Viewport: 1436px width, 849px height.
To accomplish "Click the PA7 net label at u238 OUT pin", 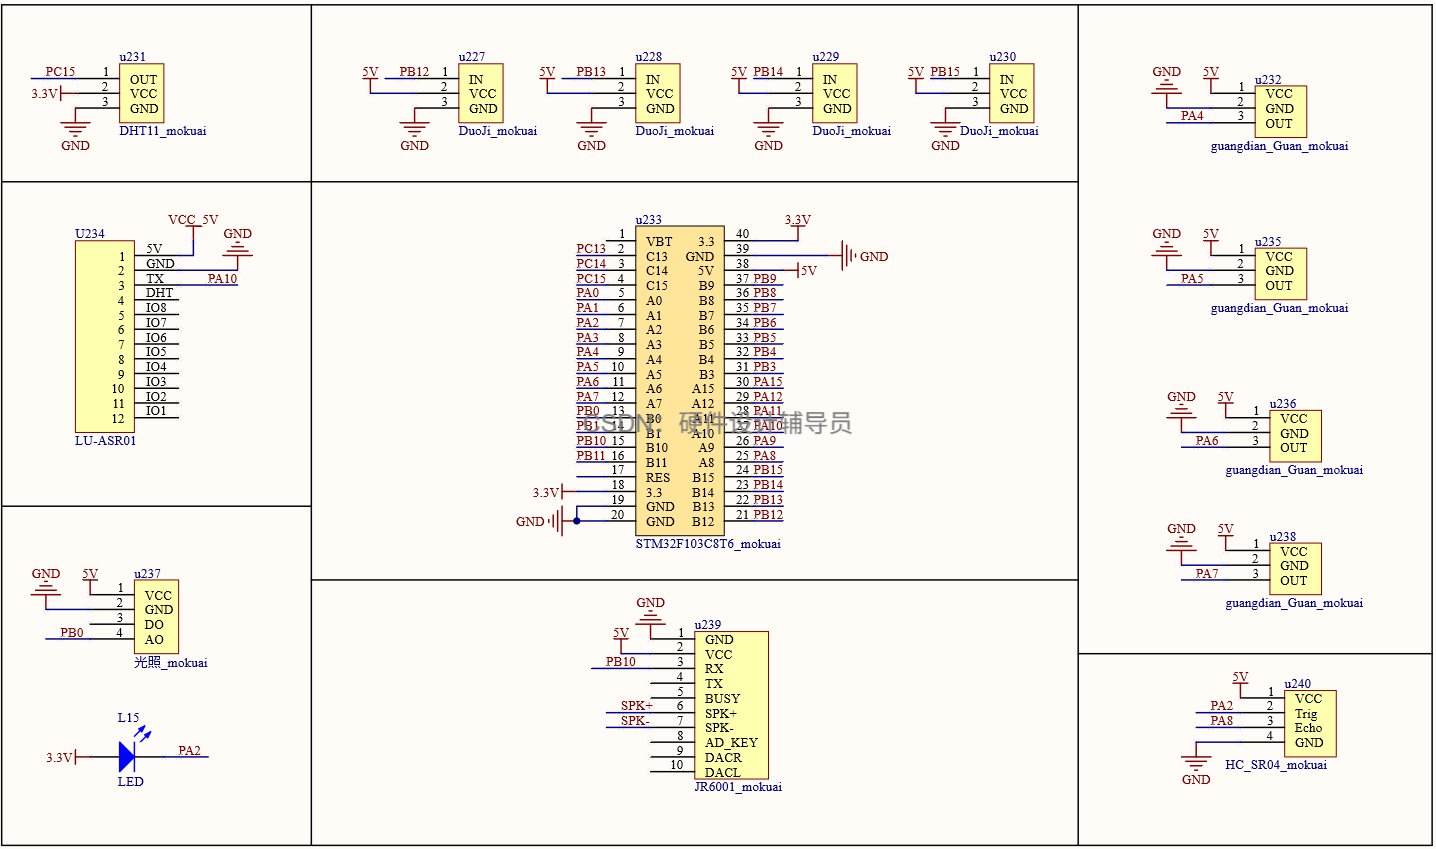I will [1207, 574].
